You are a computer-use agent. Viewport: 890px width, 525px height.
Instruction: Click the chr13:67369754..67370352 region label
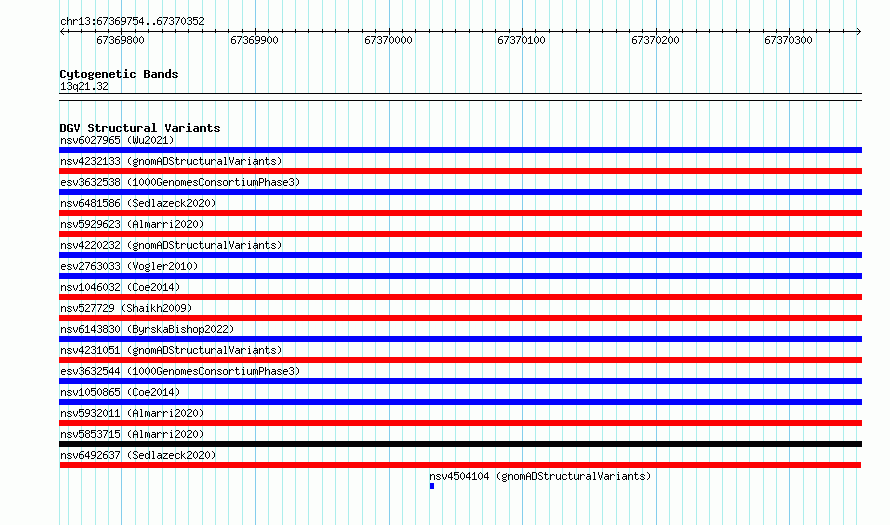tap(132, 21)
